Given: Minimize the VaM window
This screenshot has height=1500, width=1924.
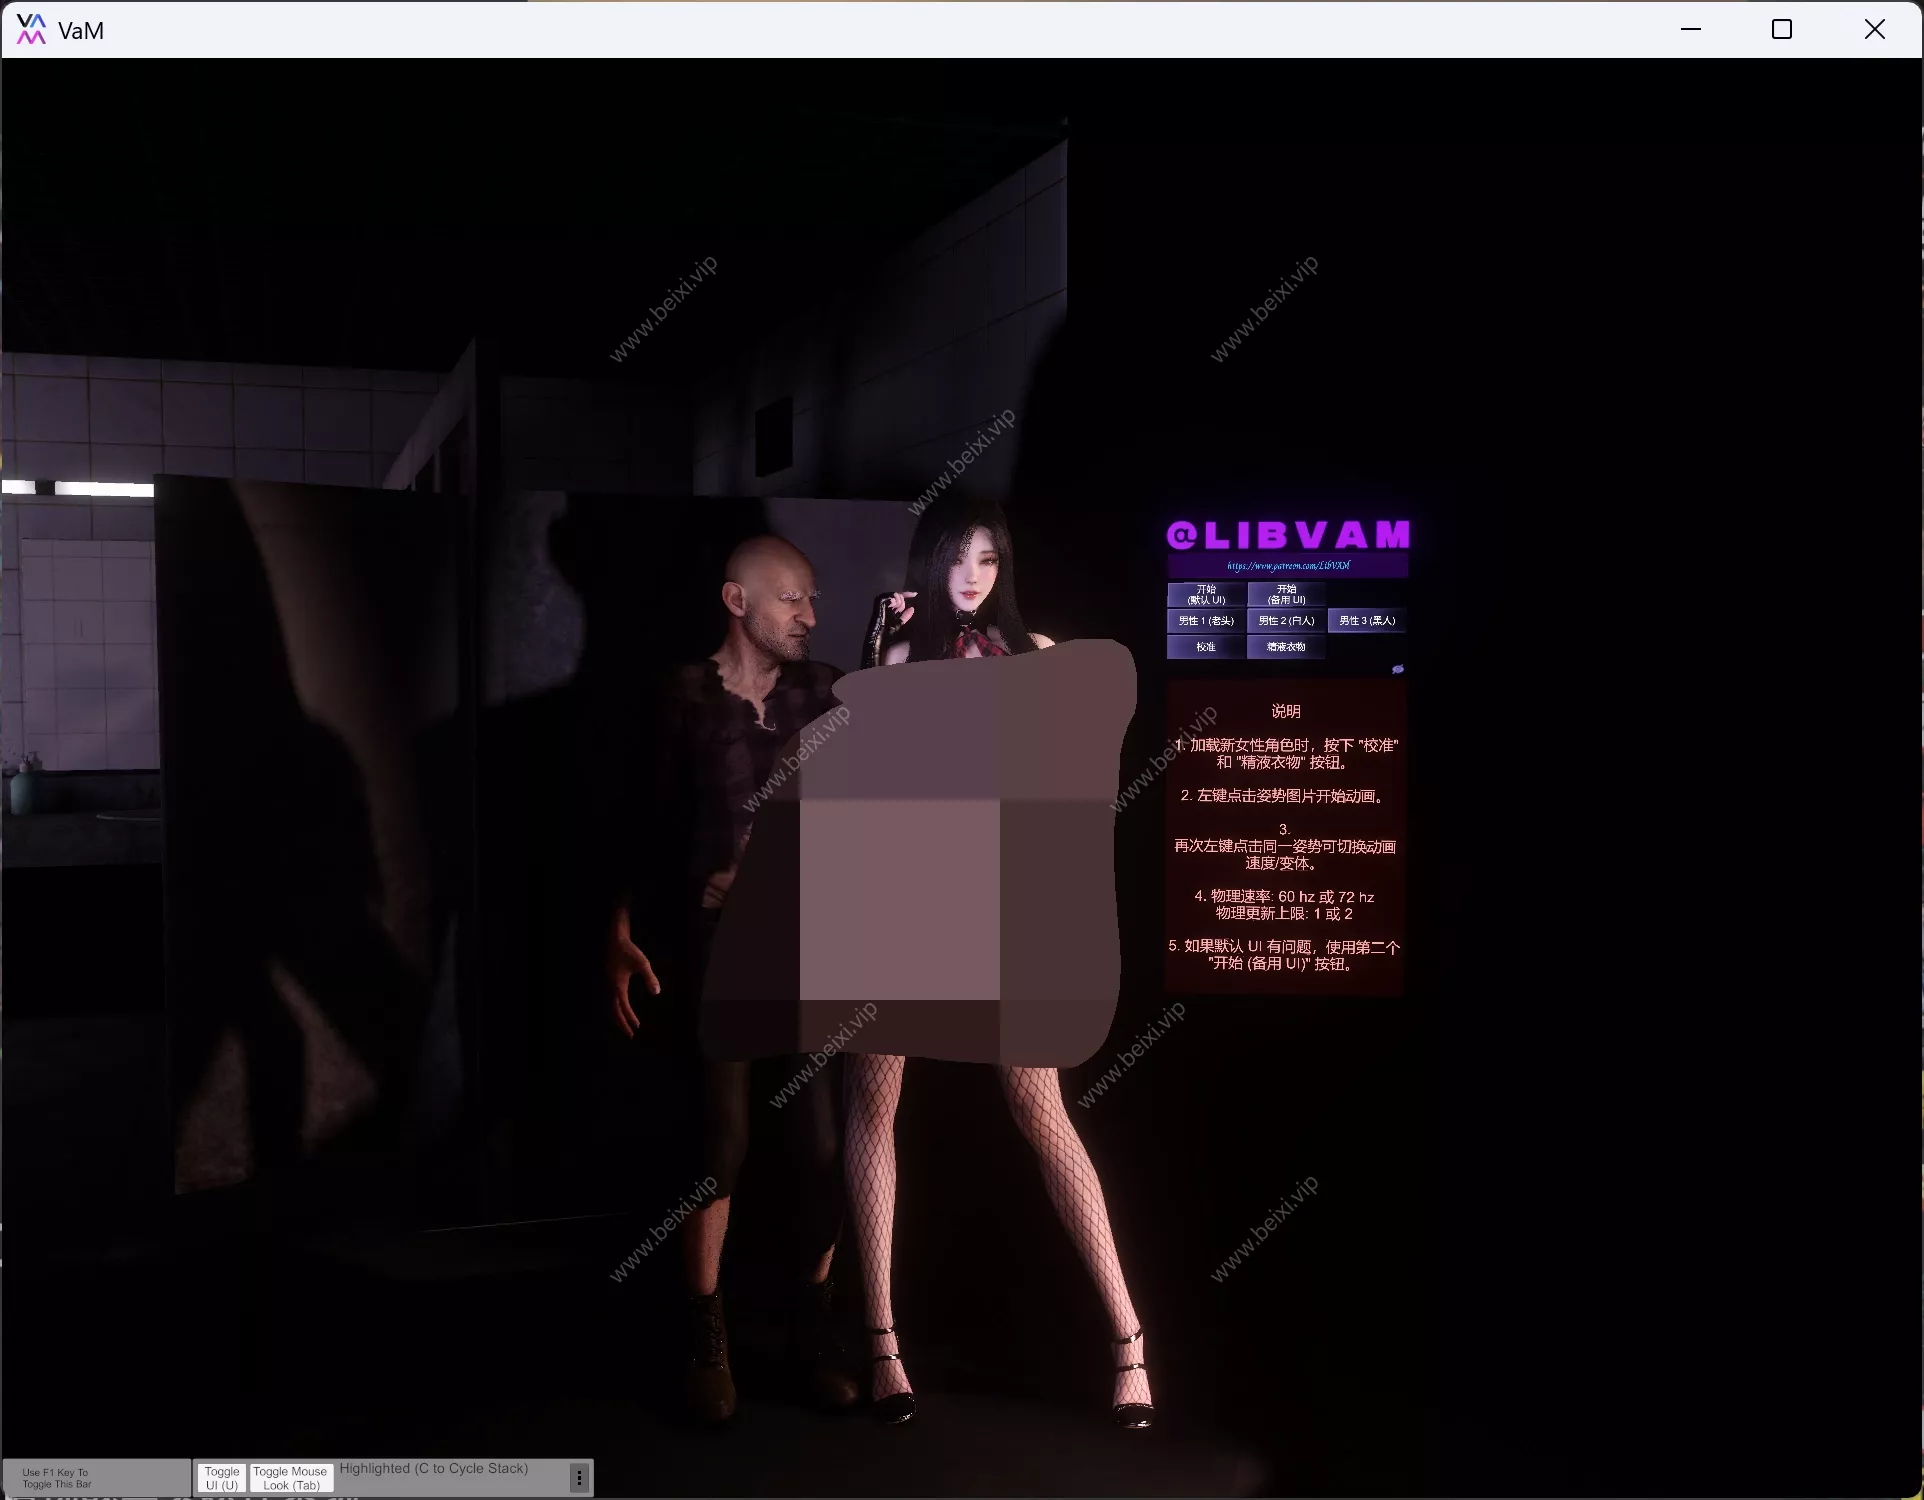Looking at the screenshot, I should click(x=1691, y=29).
